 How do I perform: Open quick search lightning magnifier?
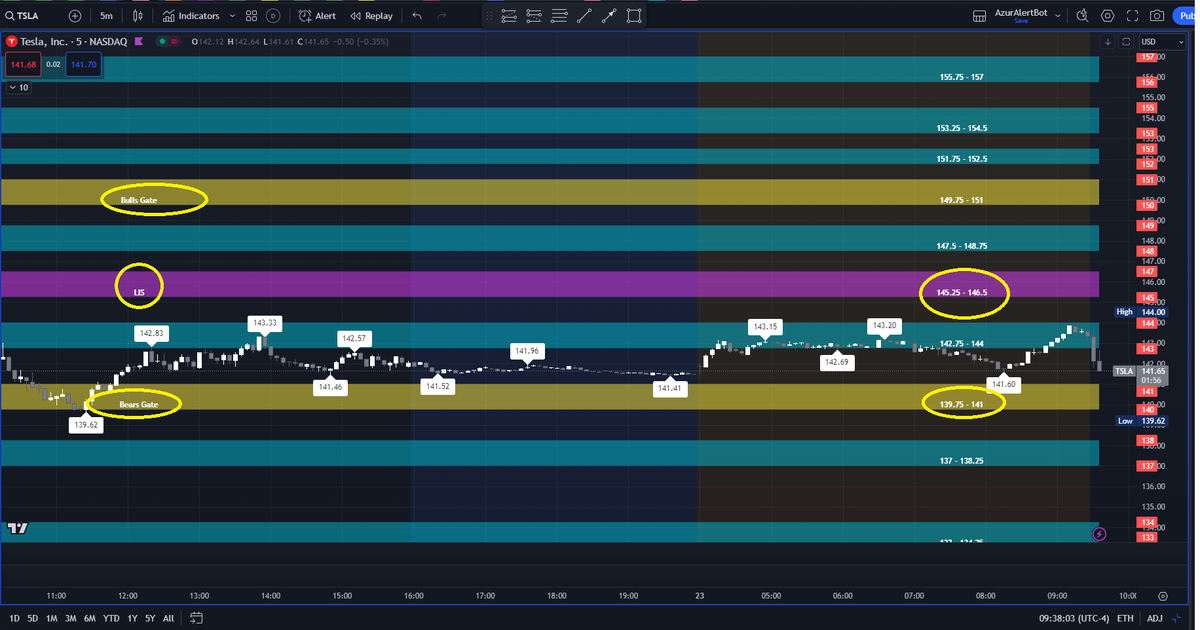(x=1084, y=16)
